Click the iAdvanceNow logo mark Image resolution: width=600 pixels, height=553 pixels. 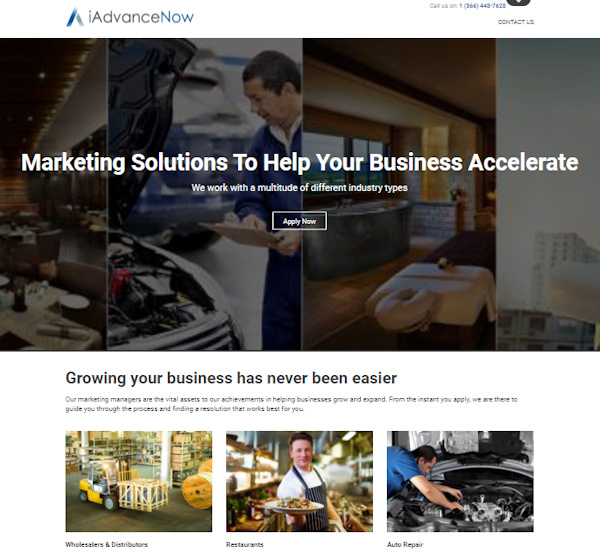pos(75,17)
